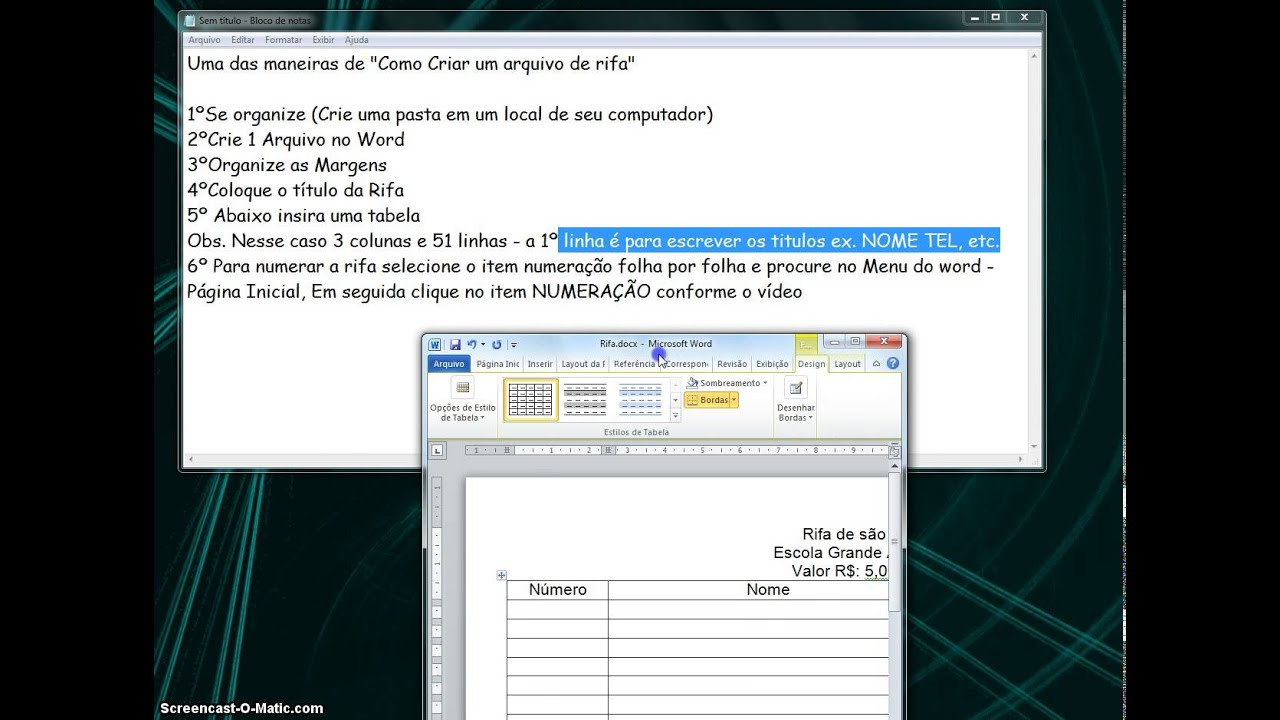The width and height of the screenshot is (1280, 720).
Task: Switch to the Revisão tab
Action: [x=732, y=364]
